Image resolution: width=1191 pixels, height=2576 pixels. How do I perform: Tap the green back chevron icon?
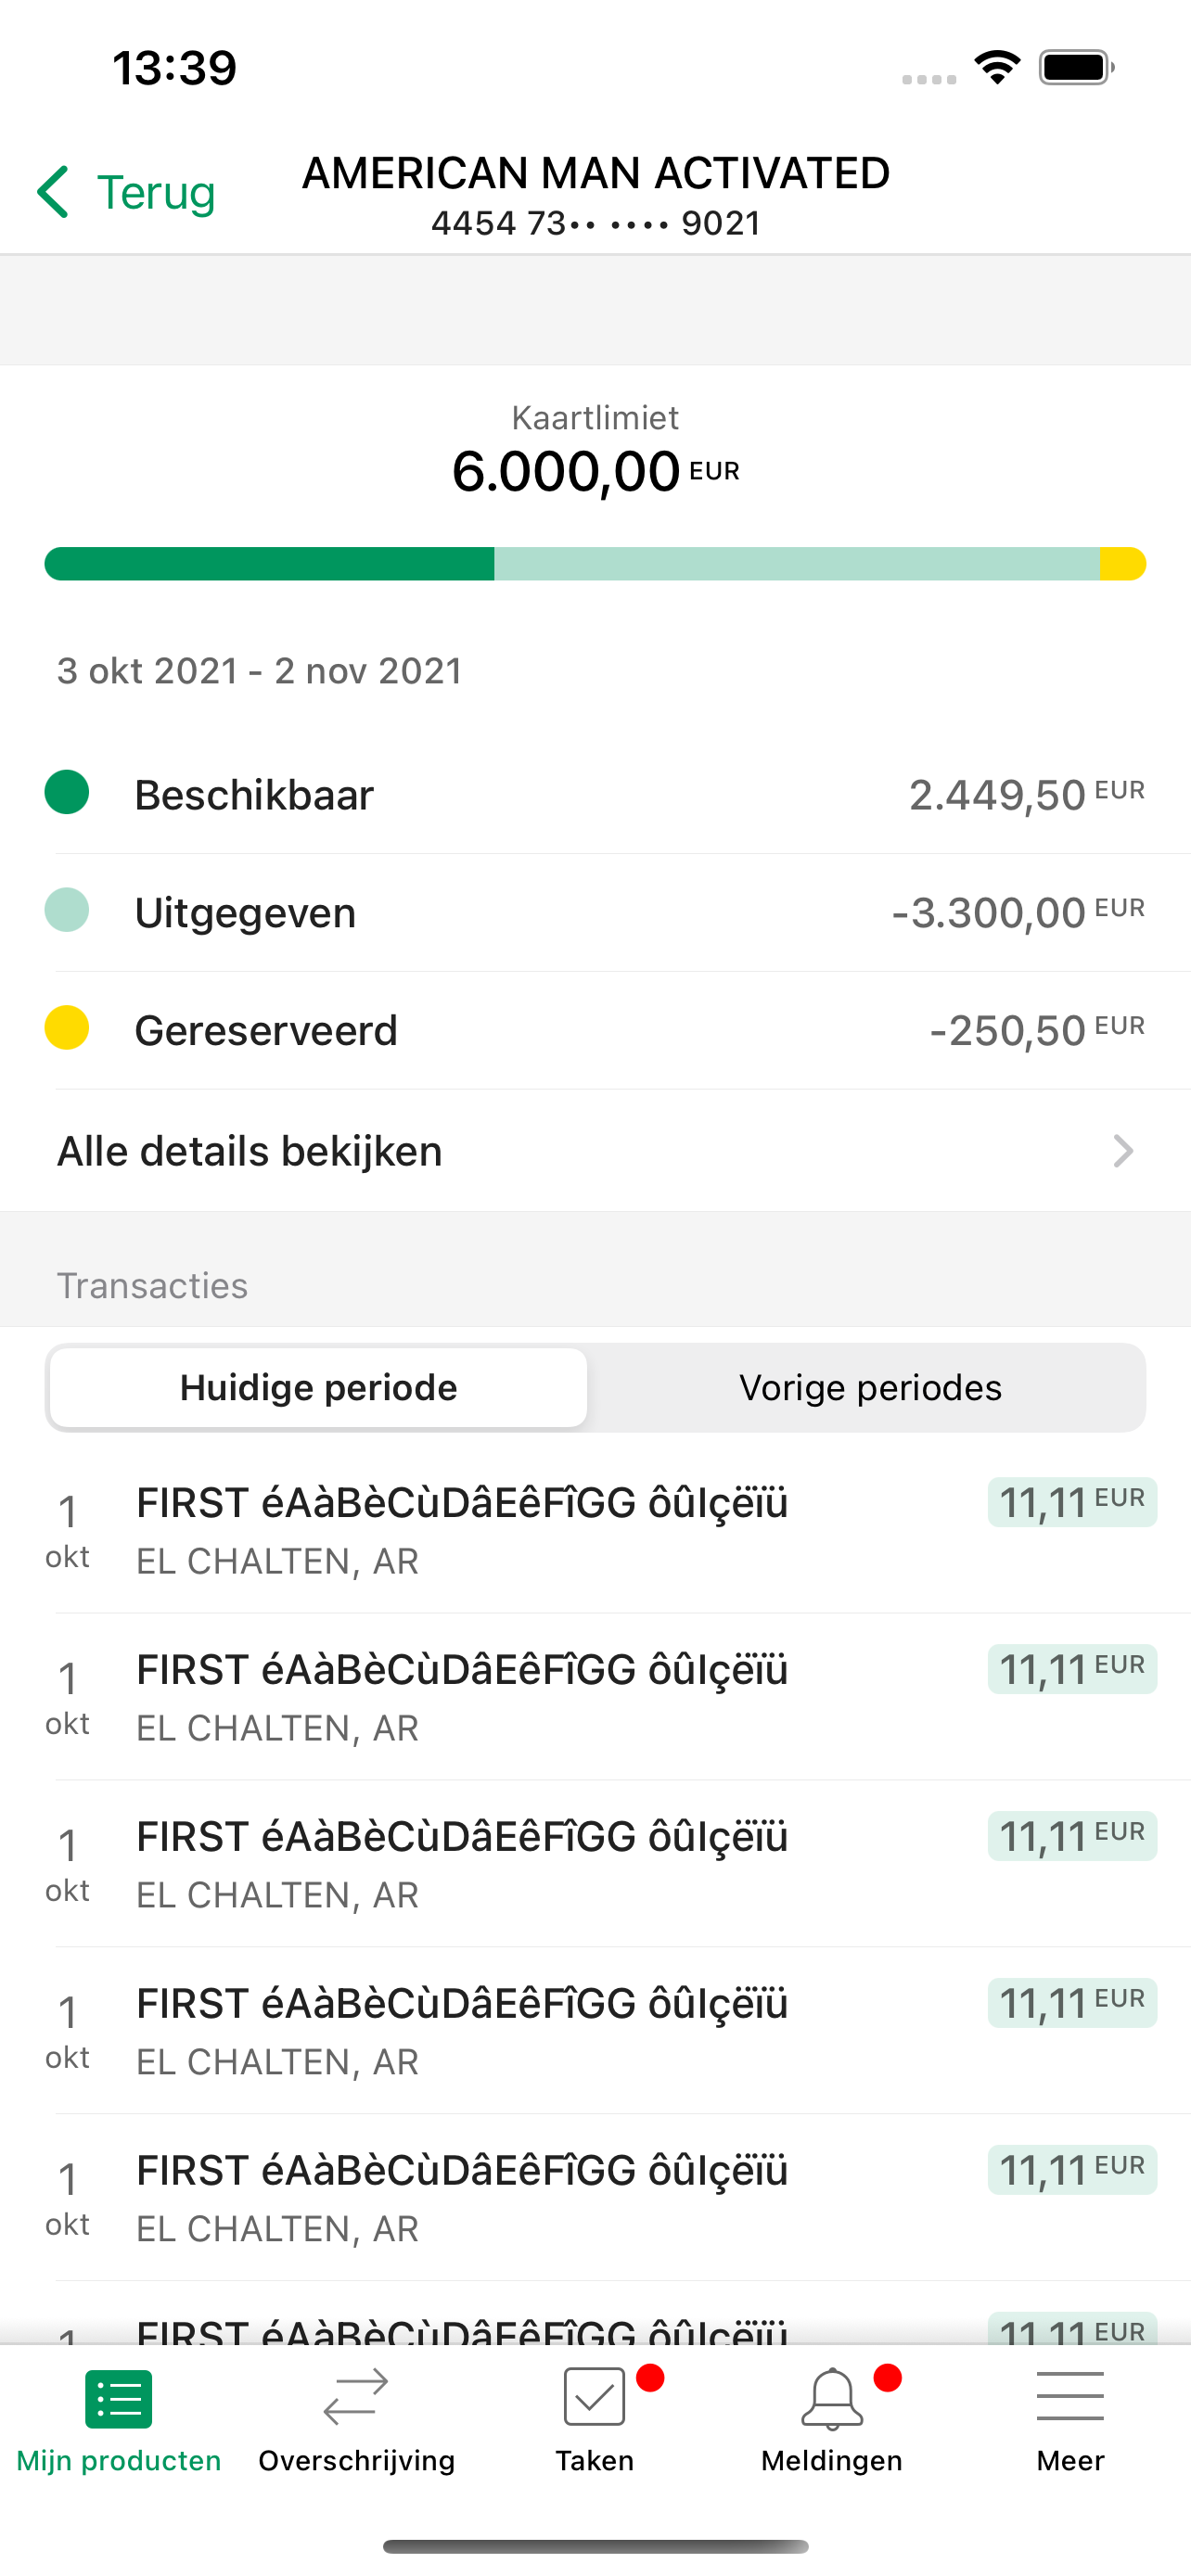pos(53,191)
